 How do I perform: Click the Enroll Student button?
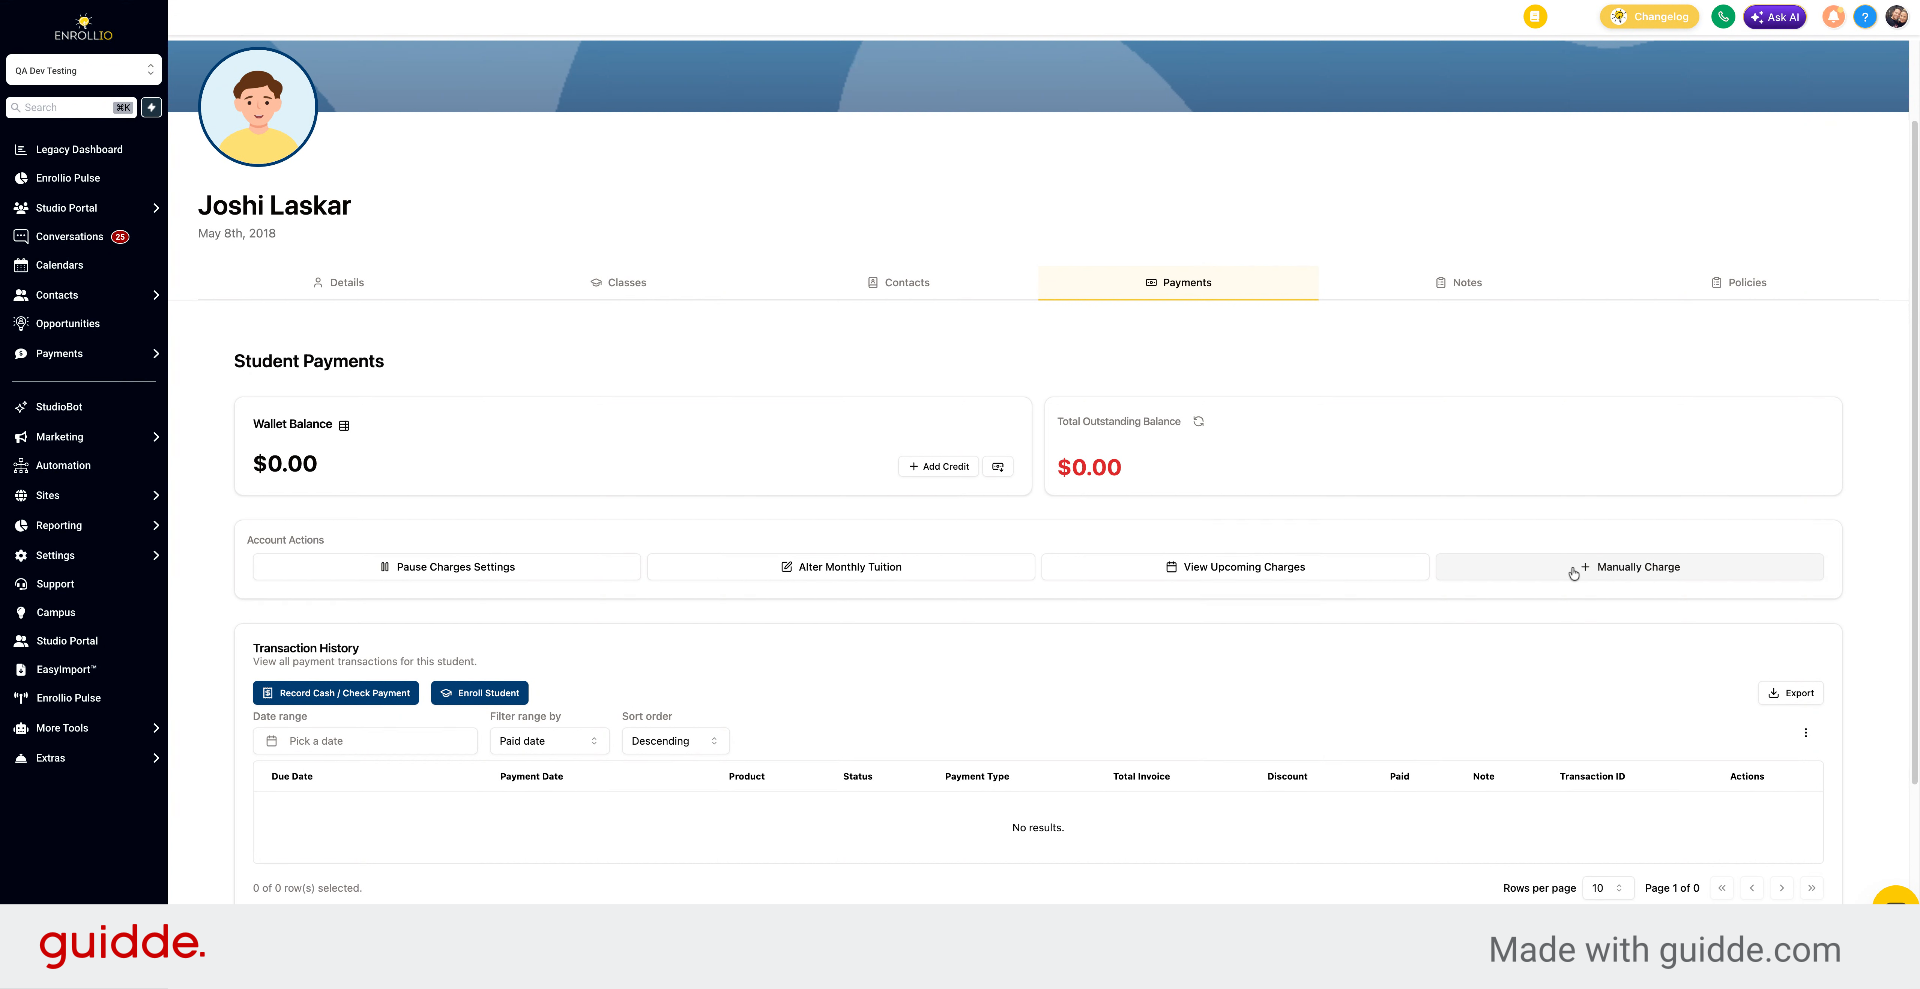click(x=480, y=693)
